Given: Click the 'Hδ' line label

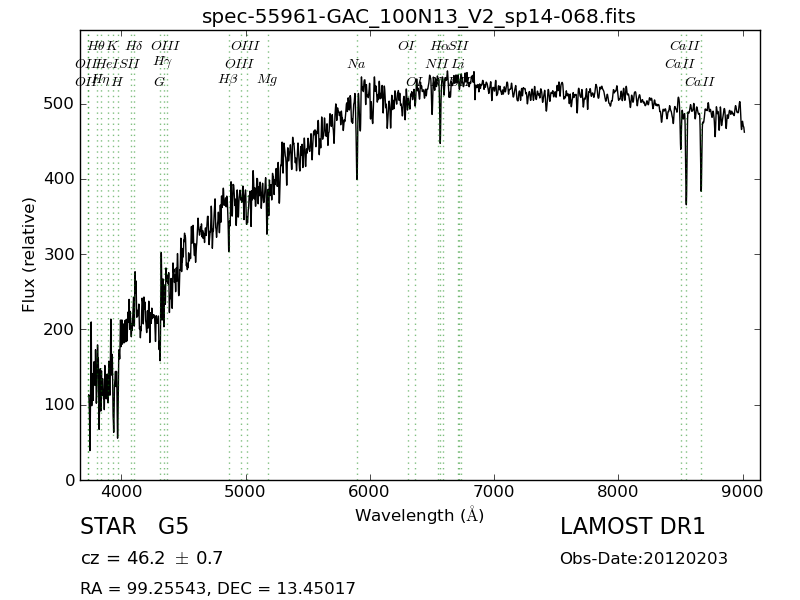Looking at the screenshot, I should coord(134,46).
